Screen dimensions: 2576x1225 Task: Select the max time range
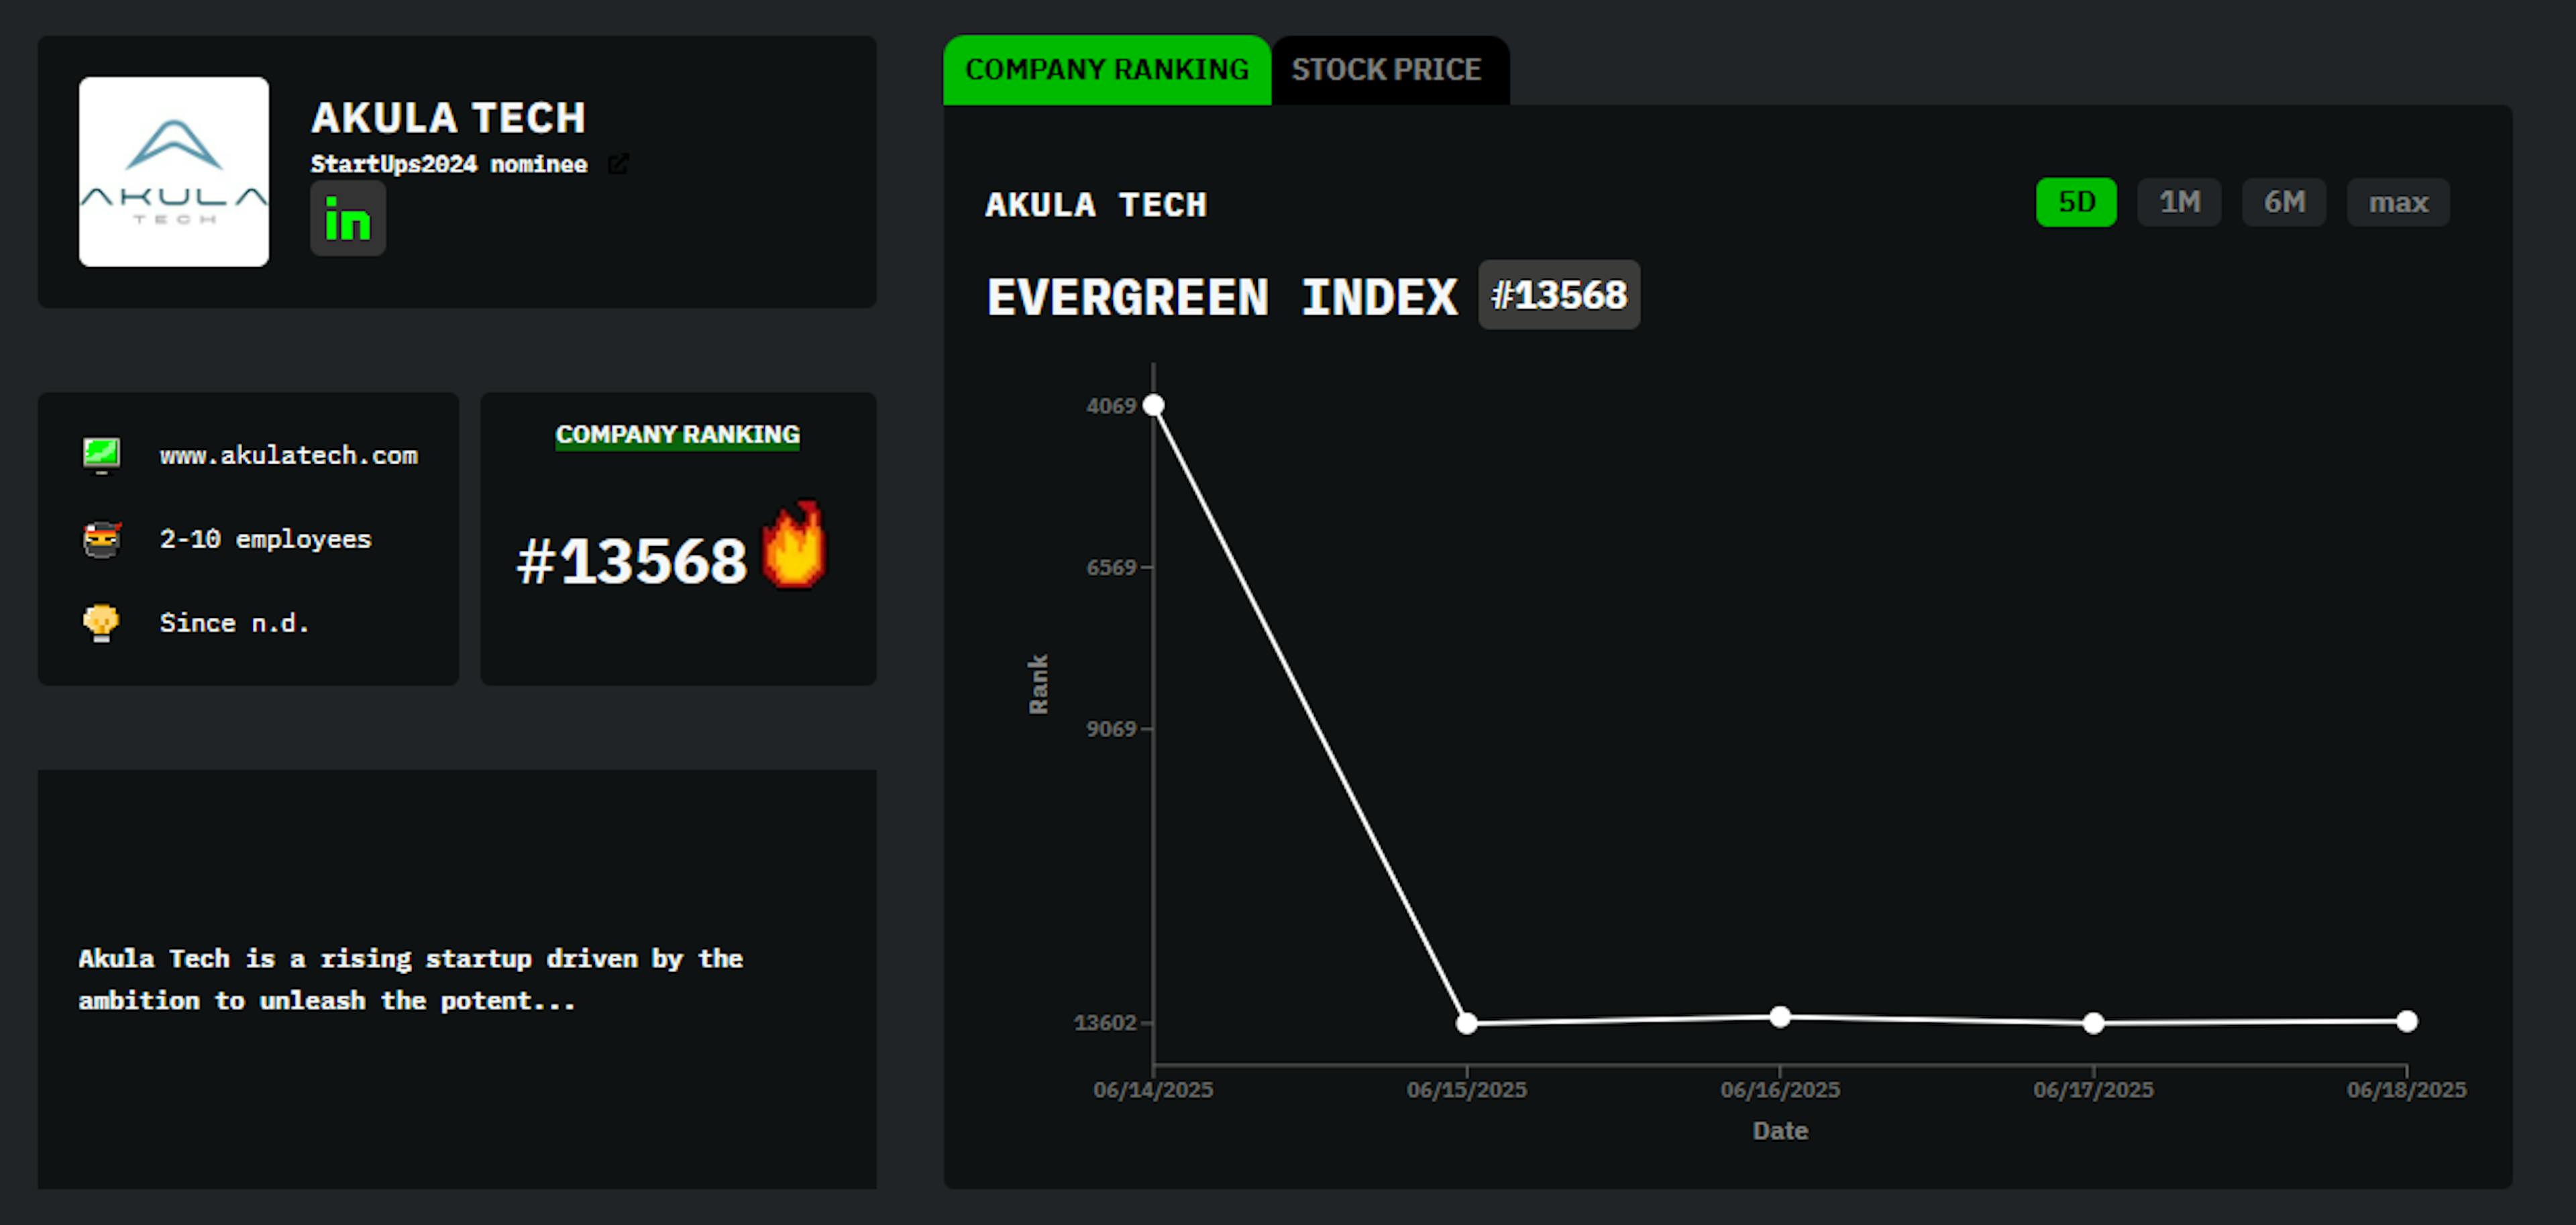pyautogui.click(x=2398, y=202)
